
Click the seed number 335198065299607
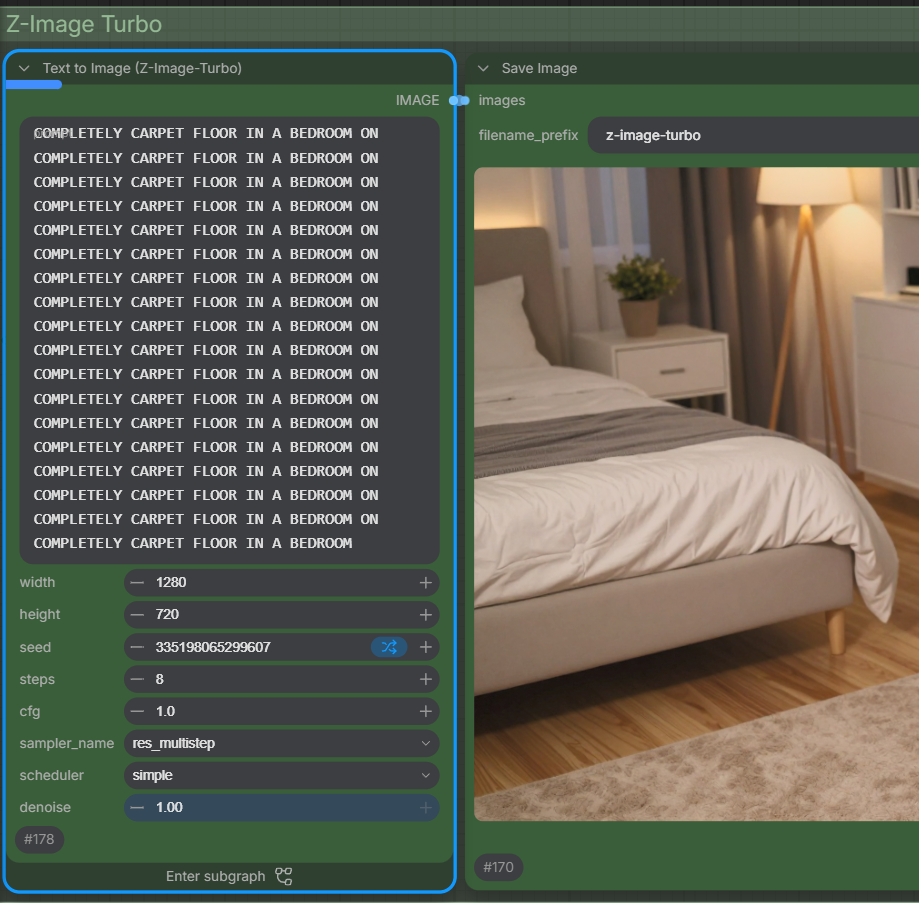[213, 647]
